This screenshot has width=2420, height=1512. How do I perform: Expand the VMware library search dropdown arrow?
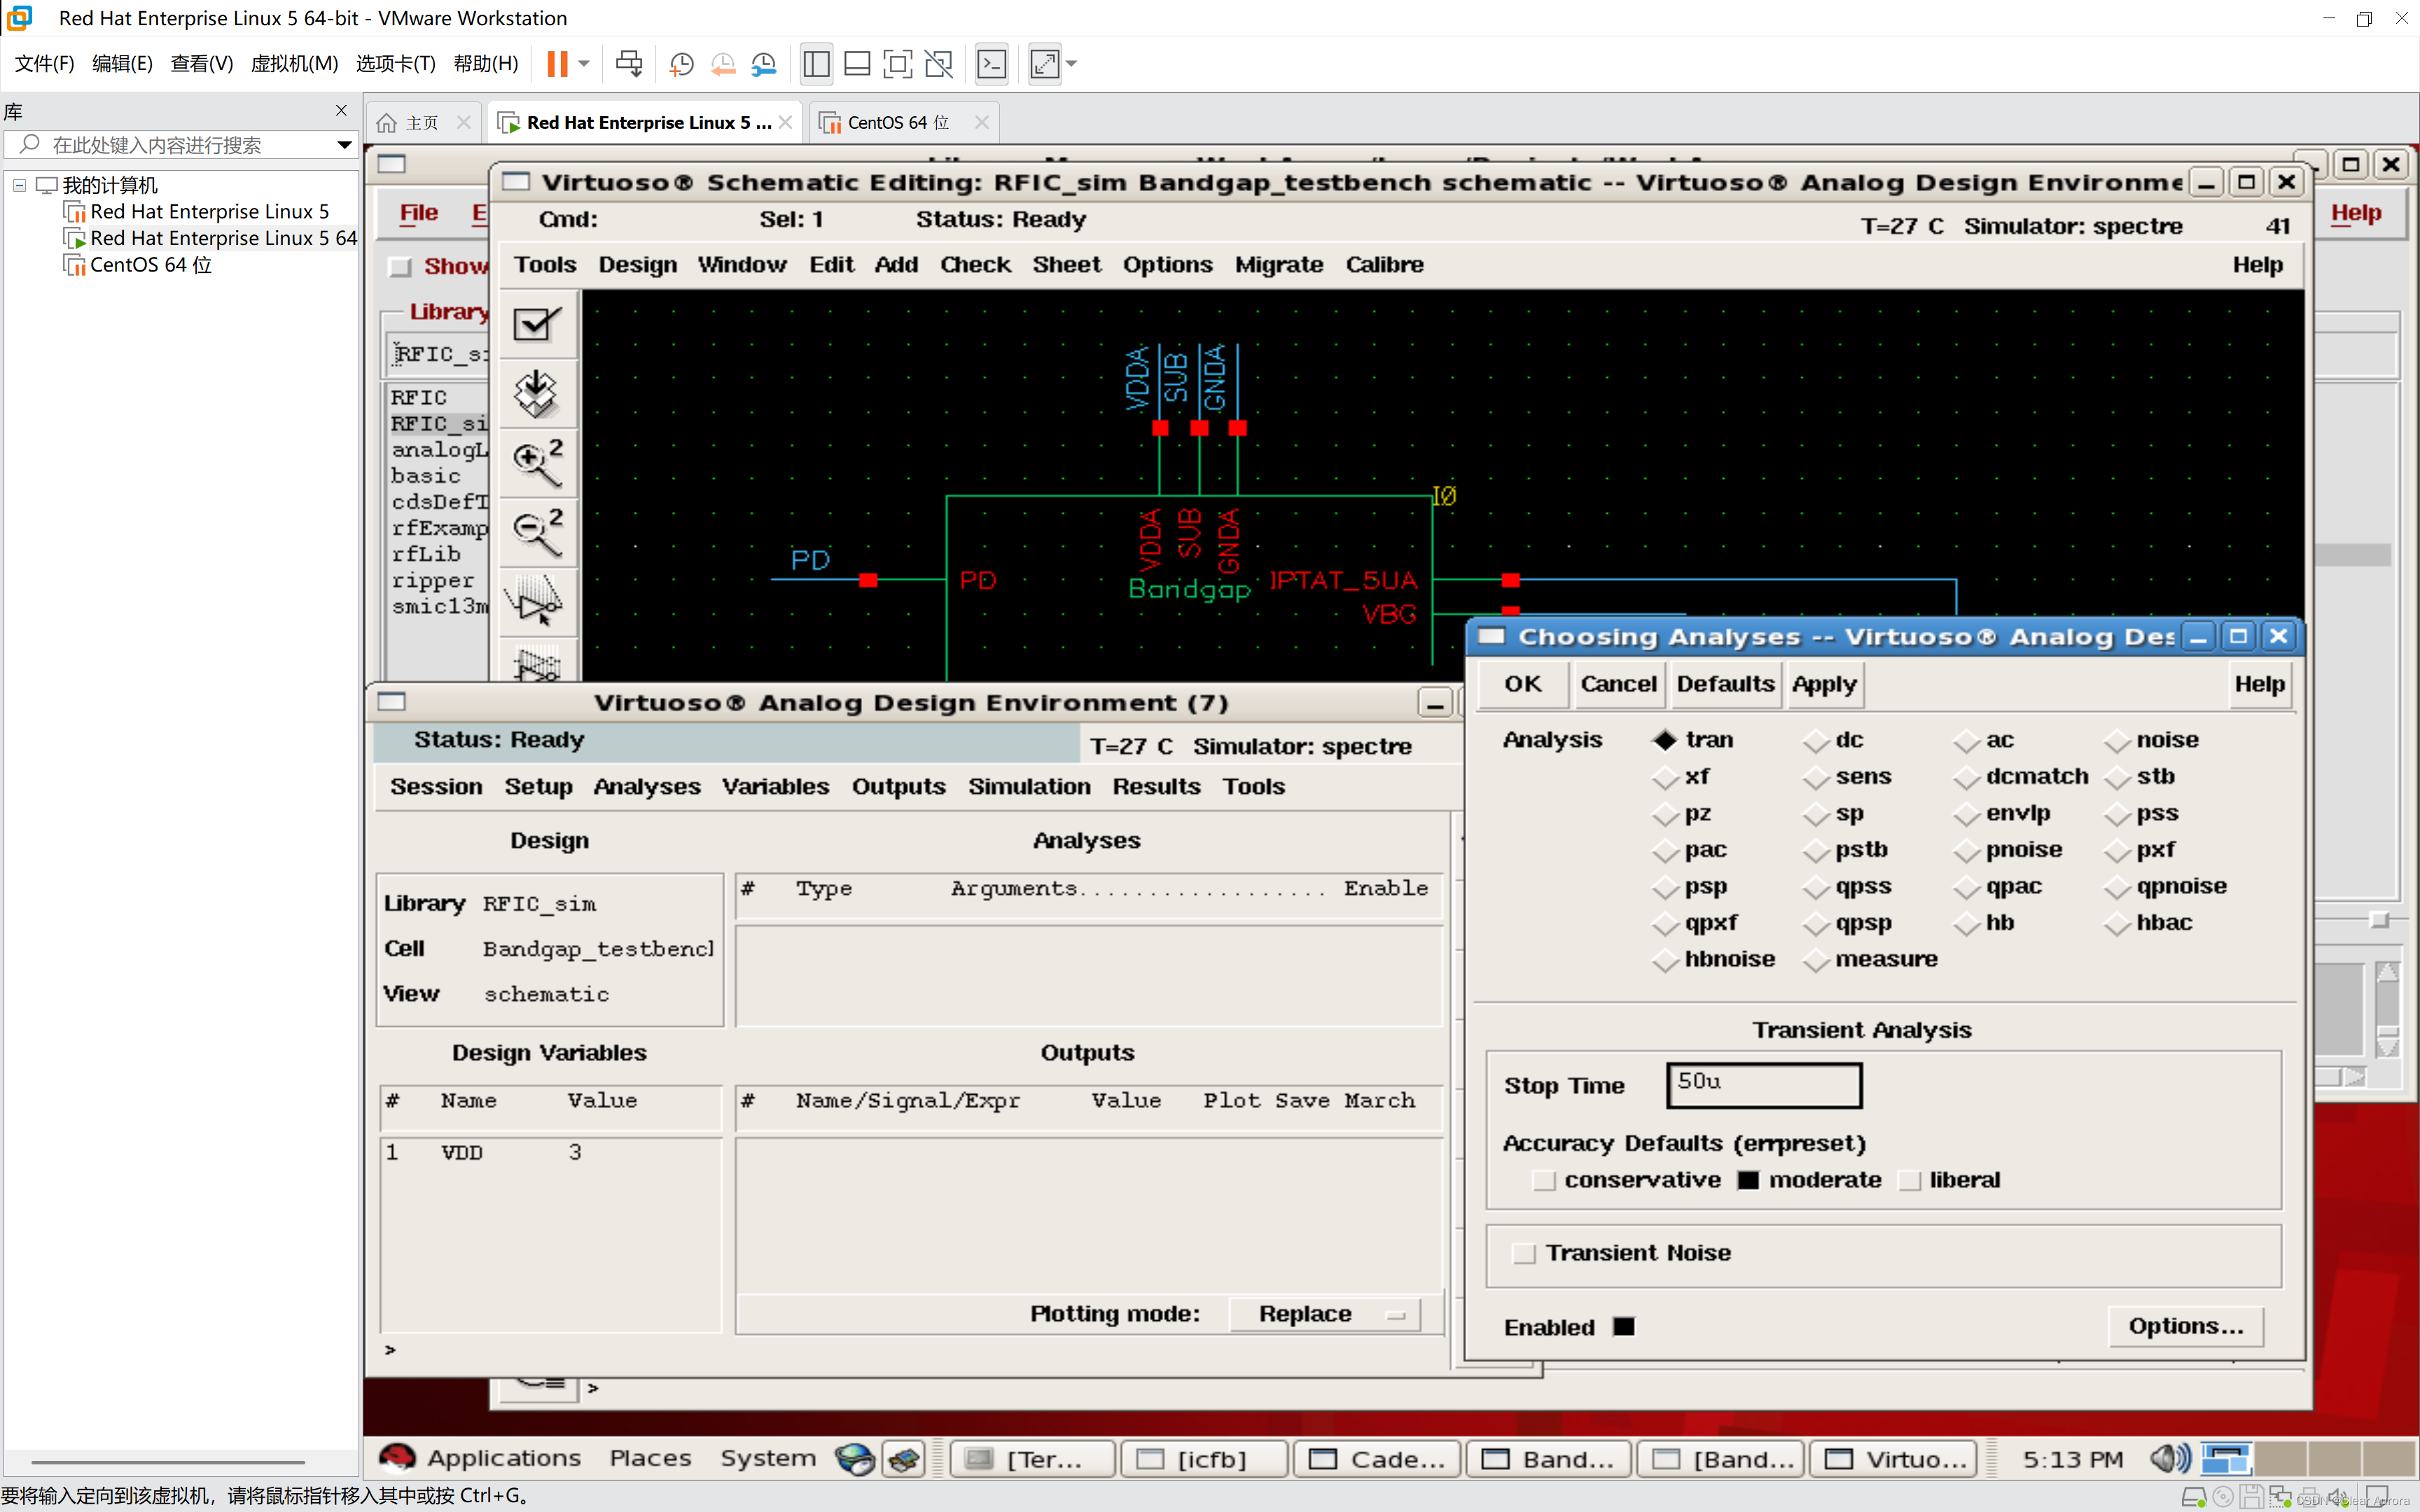(344, 145)
